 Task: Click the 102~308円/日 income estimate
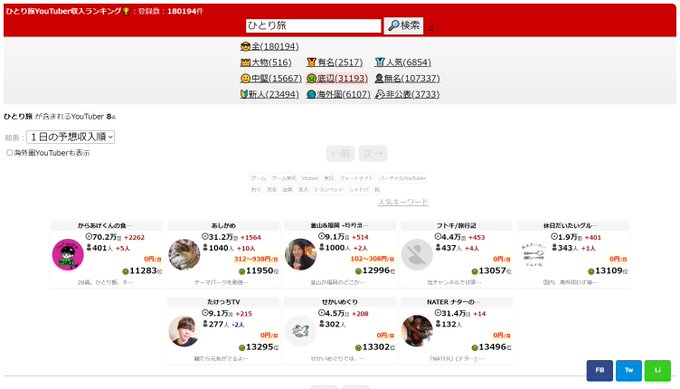(x=372, y=259)
